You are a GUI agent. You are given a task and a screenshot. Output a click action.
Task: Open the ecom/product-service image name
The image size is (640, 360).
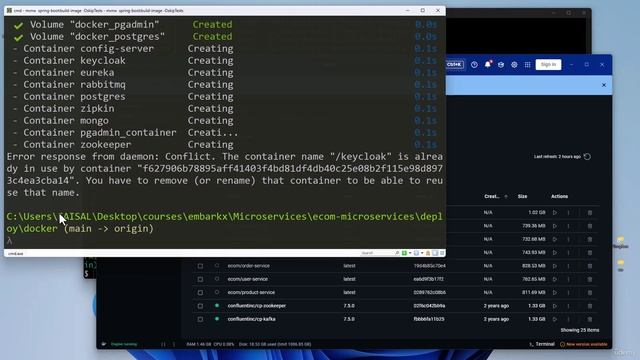coord(251,293)
